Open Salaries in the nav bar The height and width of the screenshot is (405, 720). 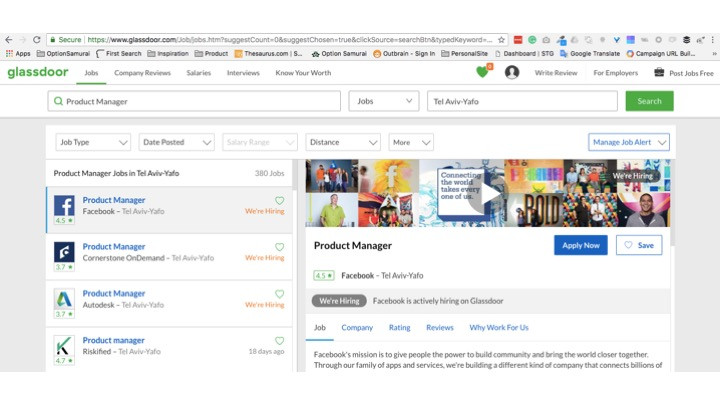pos(198,73)
